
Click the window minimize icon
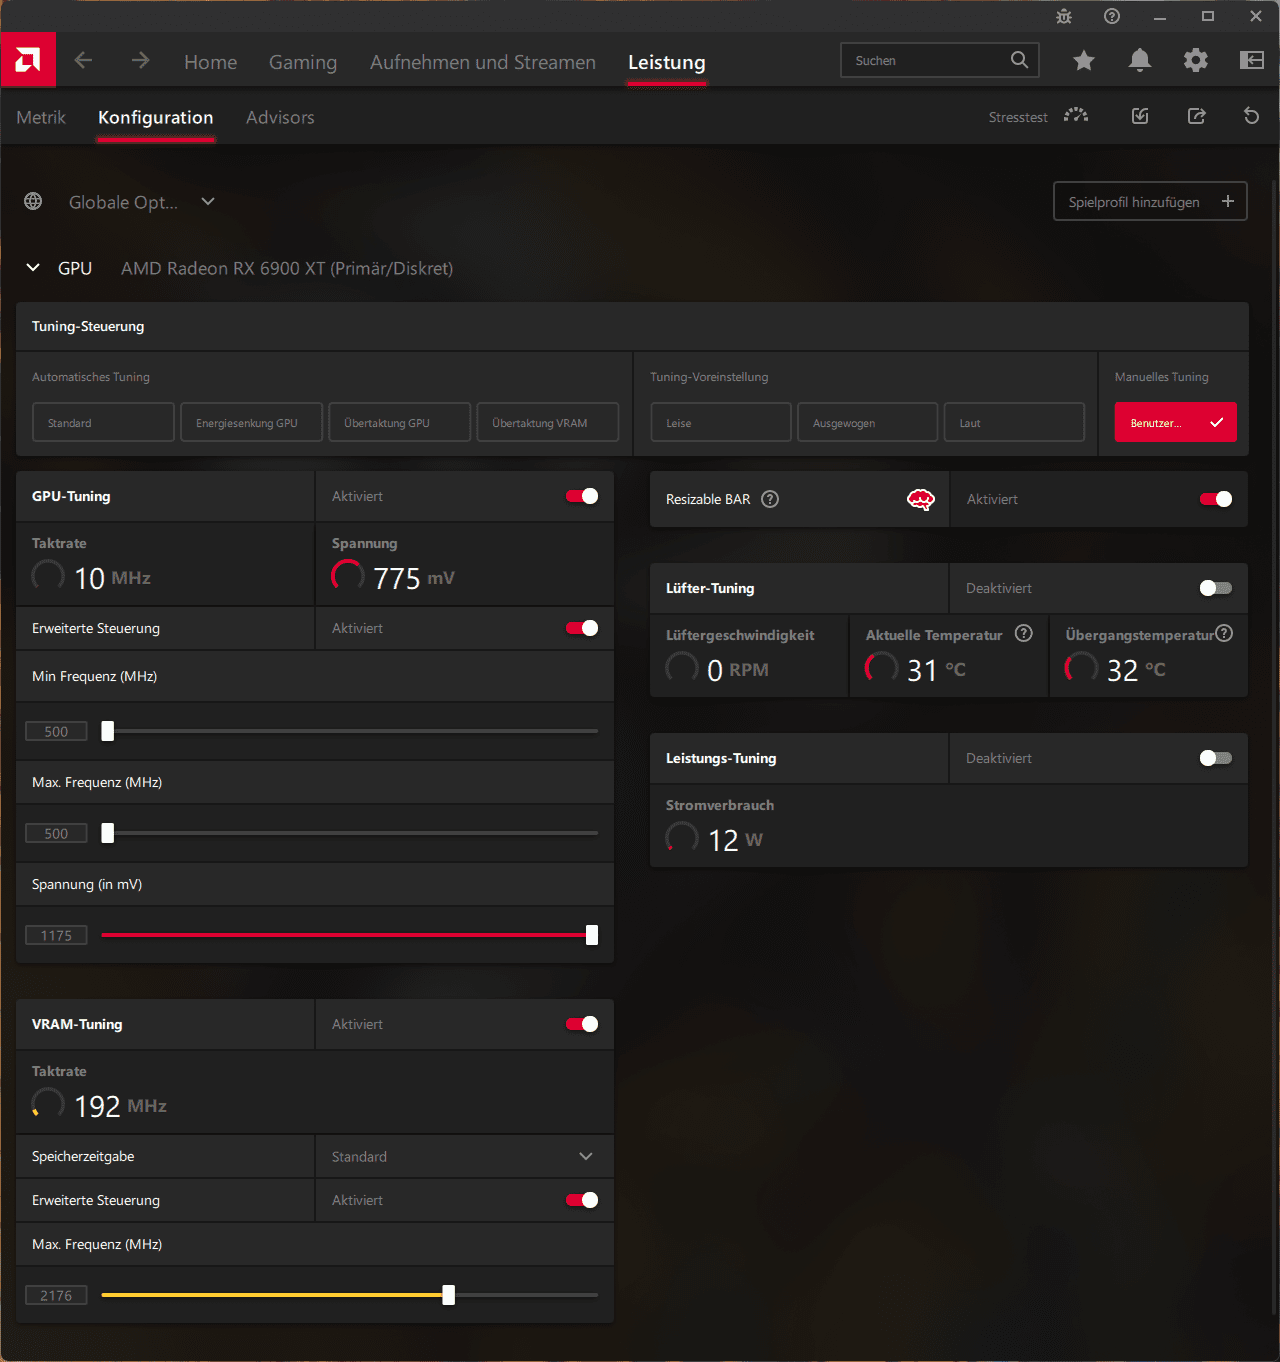[x=1160, y=17]
